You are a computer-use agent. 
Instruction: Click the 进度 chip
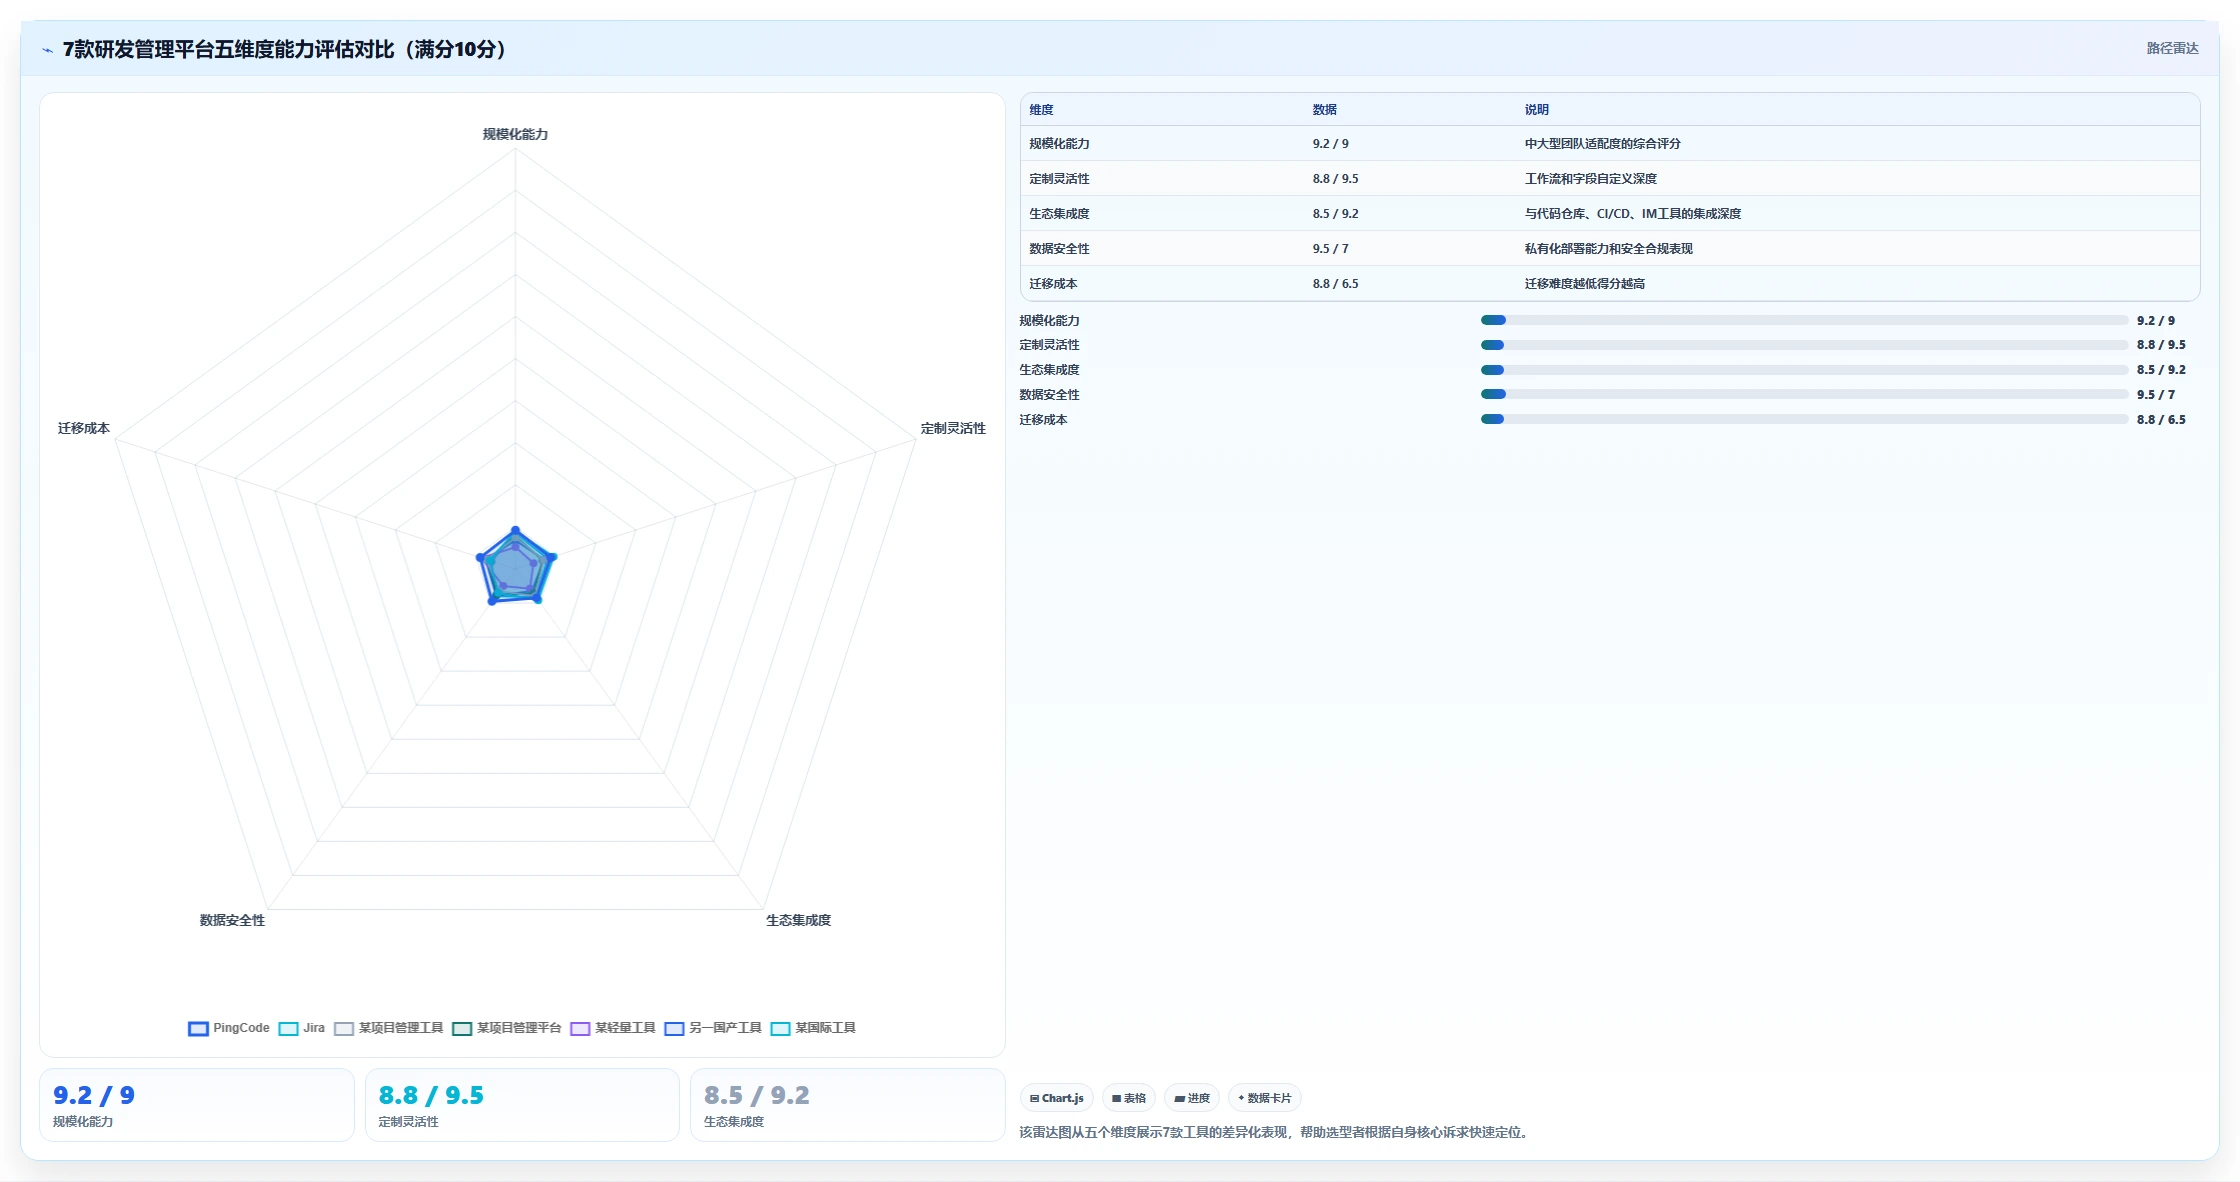(1192, 1098)
